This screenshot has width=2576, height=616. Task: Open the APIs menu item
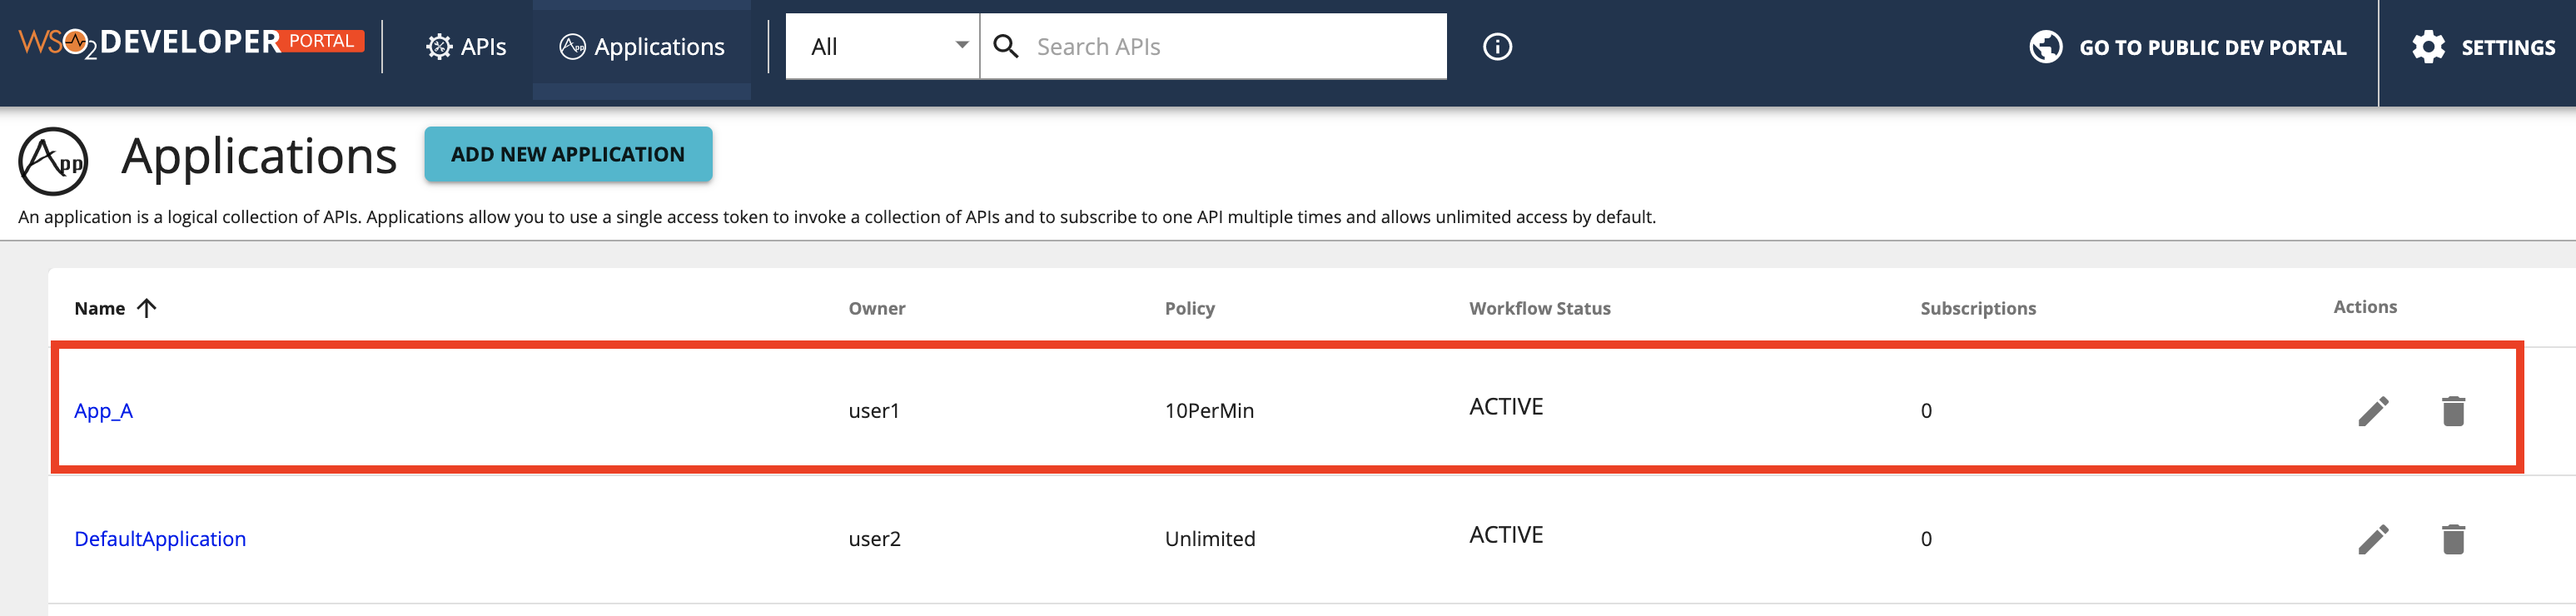(466, 47)
